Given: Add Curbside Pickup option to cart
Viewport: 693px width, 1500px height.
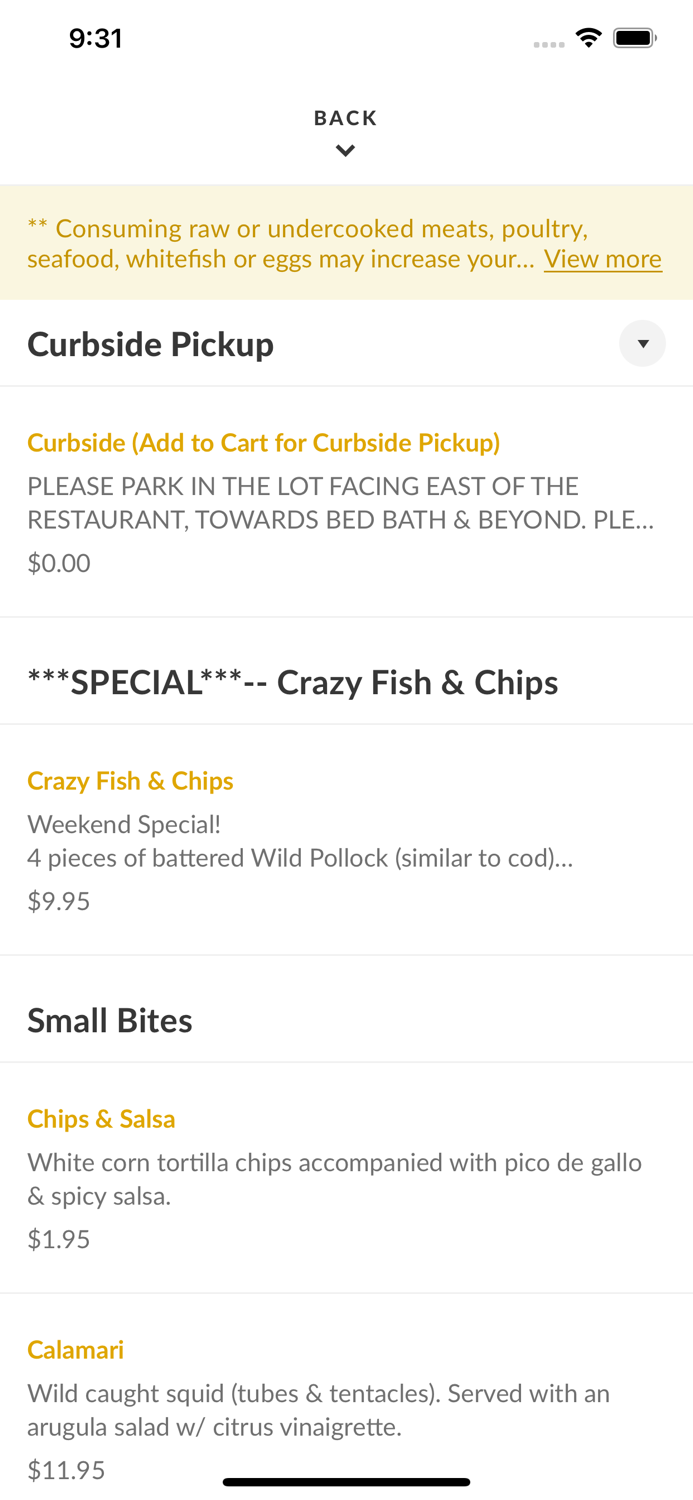Looking at the screenshot, I should click(x=264, y=442).
